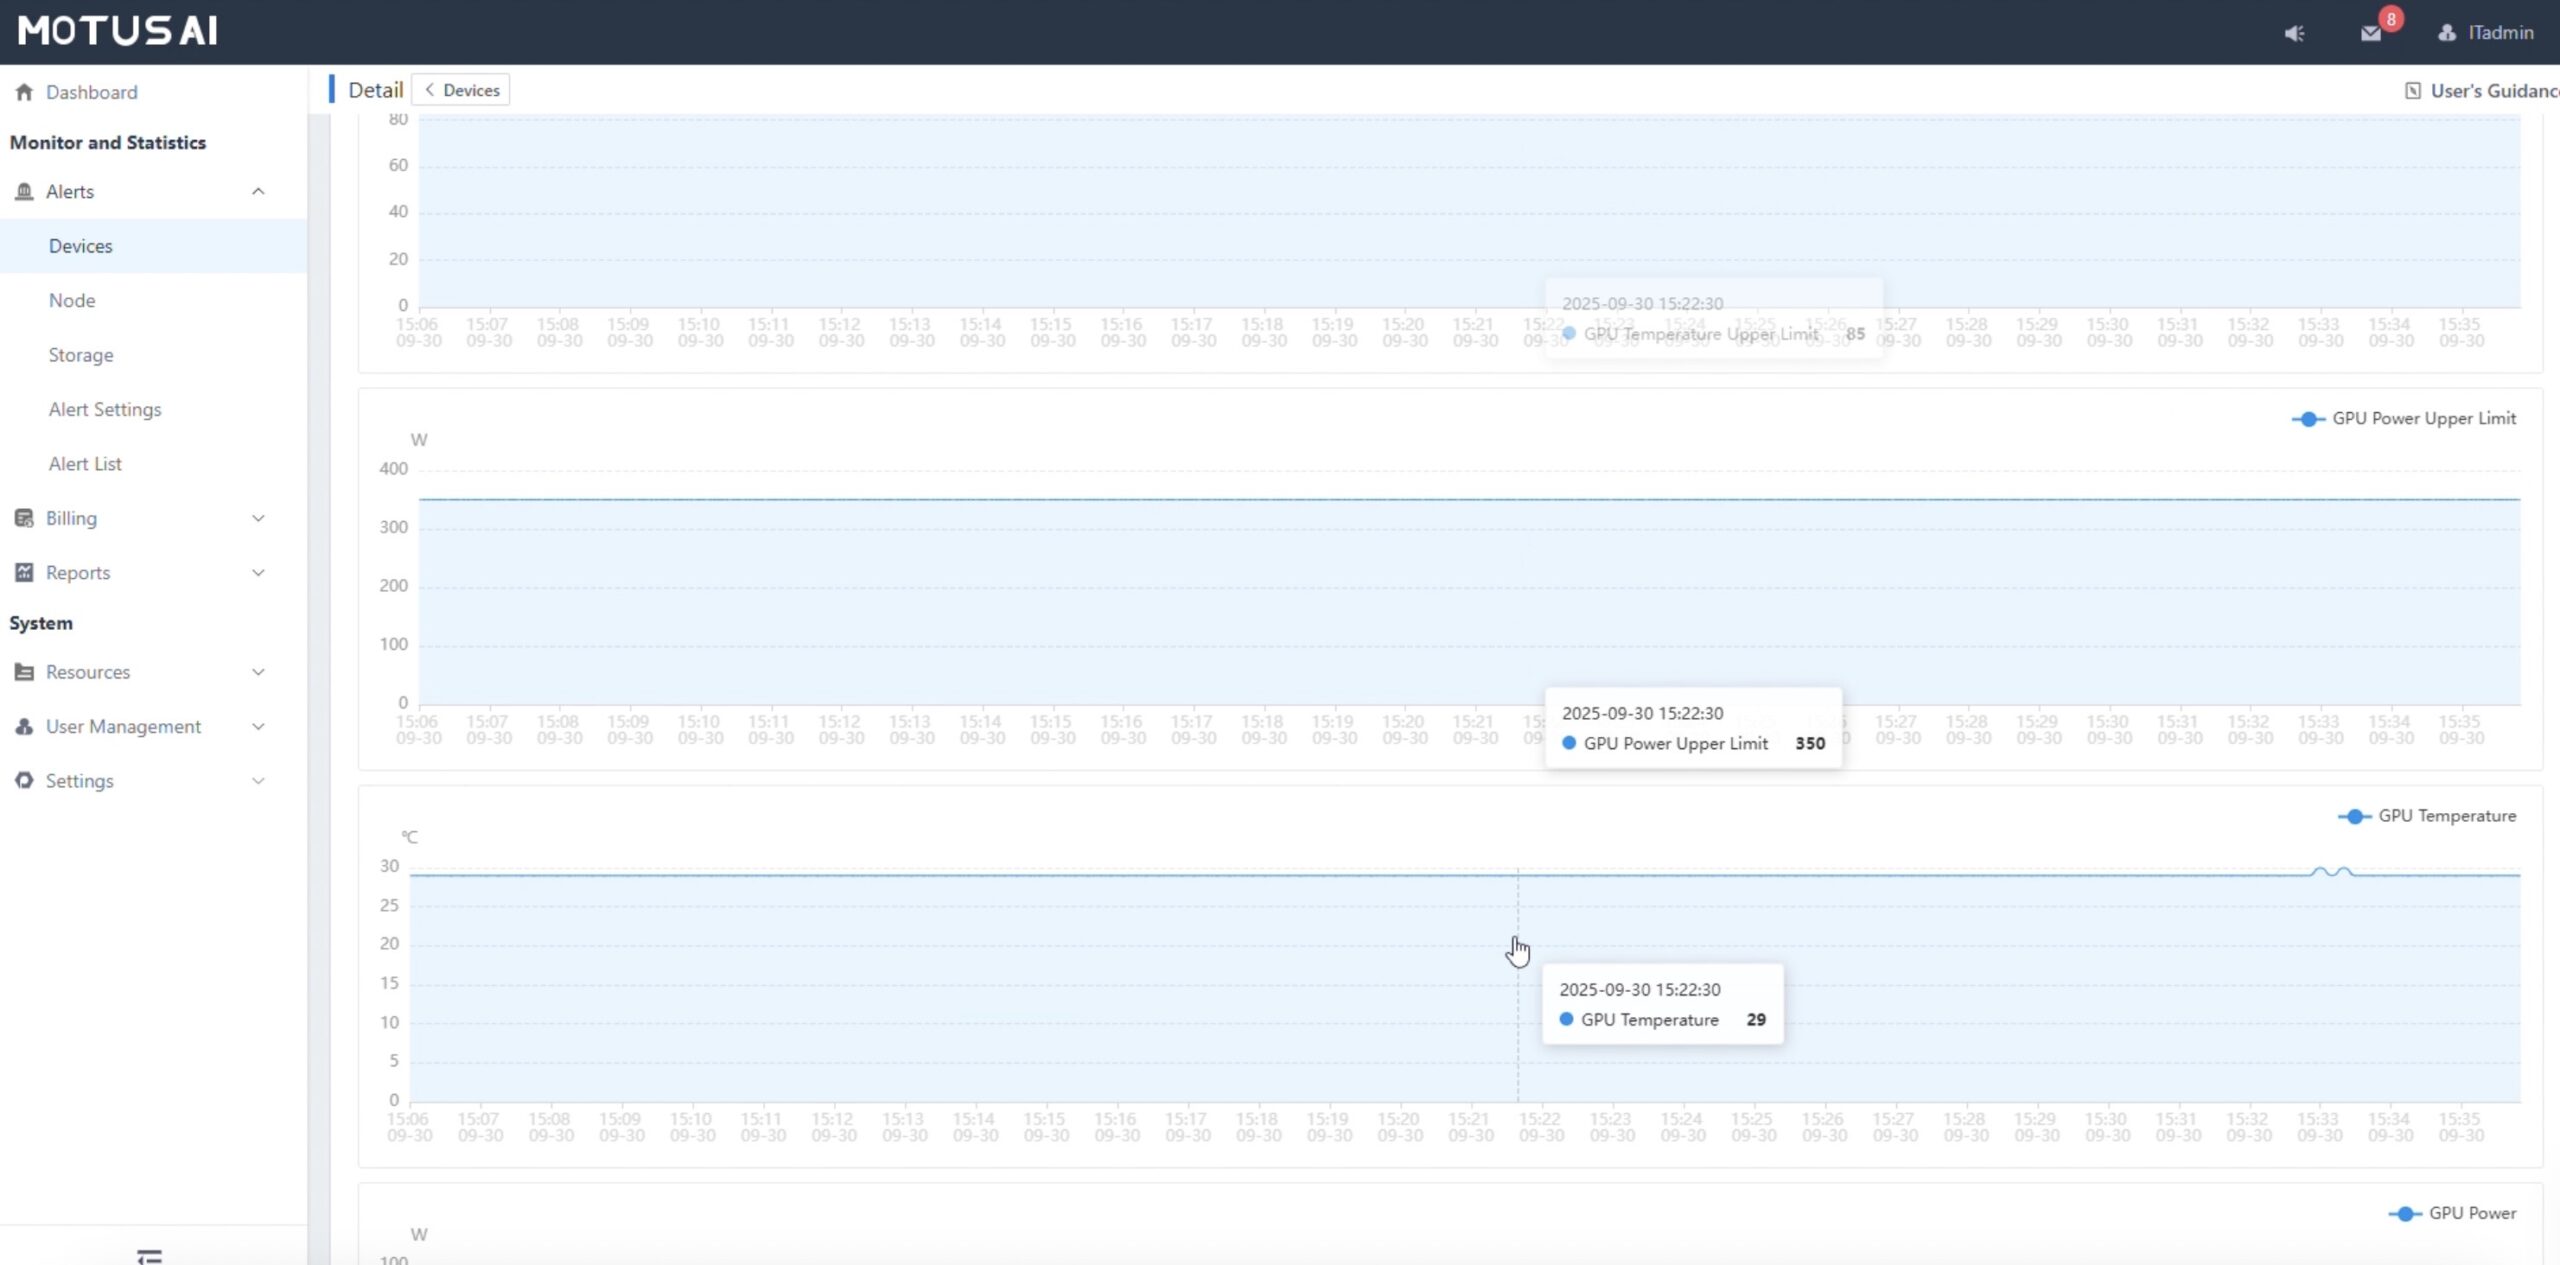Click the Settings gear icon in sidebar

coord(24,780)
